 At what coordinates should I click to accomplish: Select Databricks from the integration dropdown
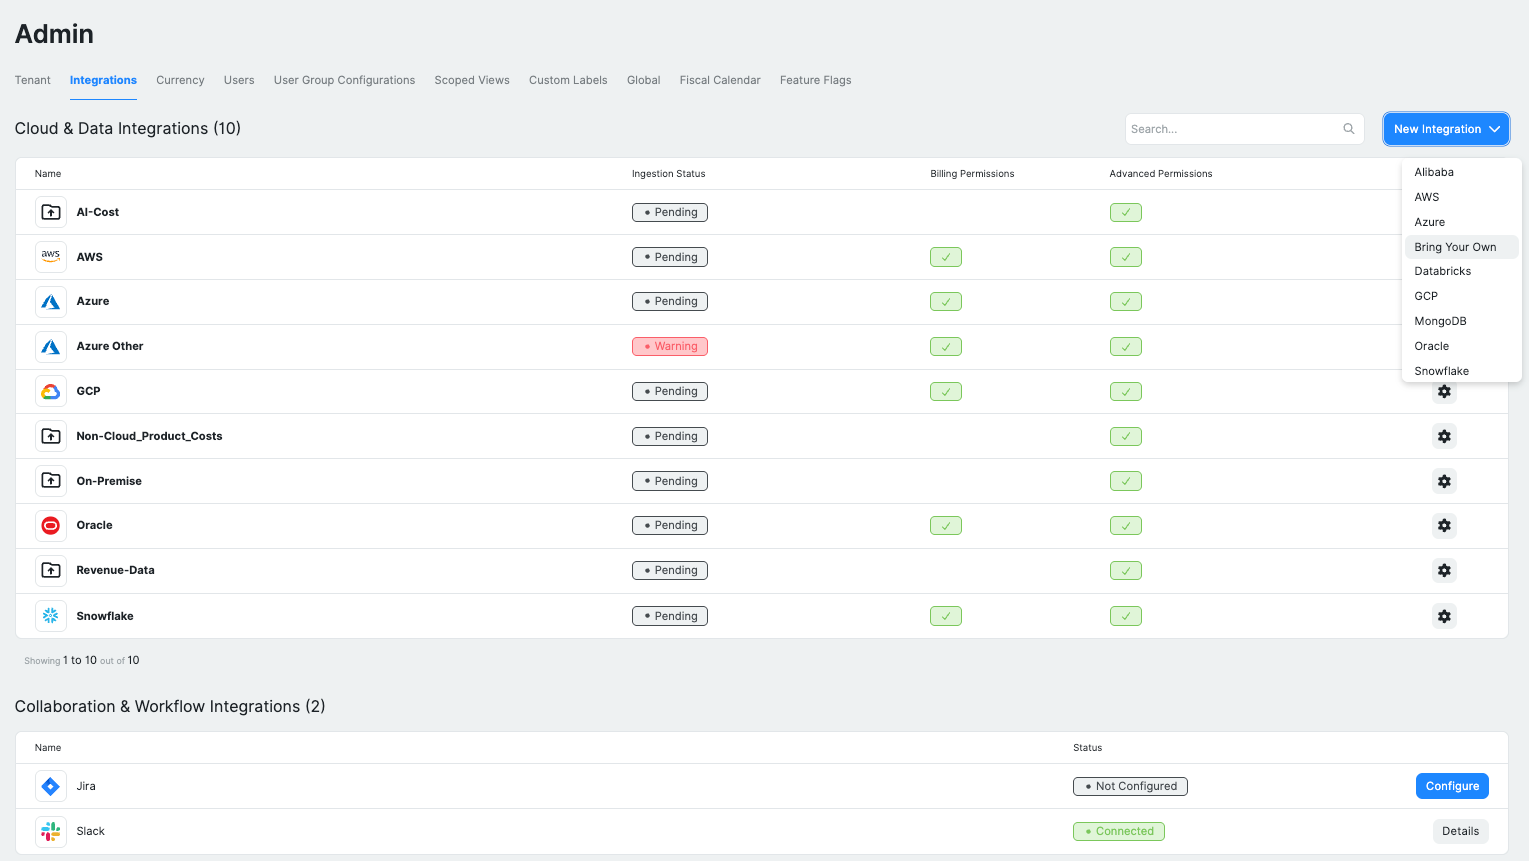pyautogui.click(x=1442, y=271)
